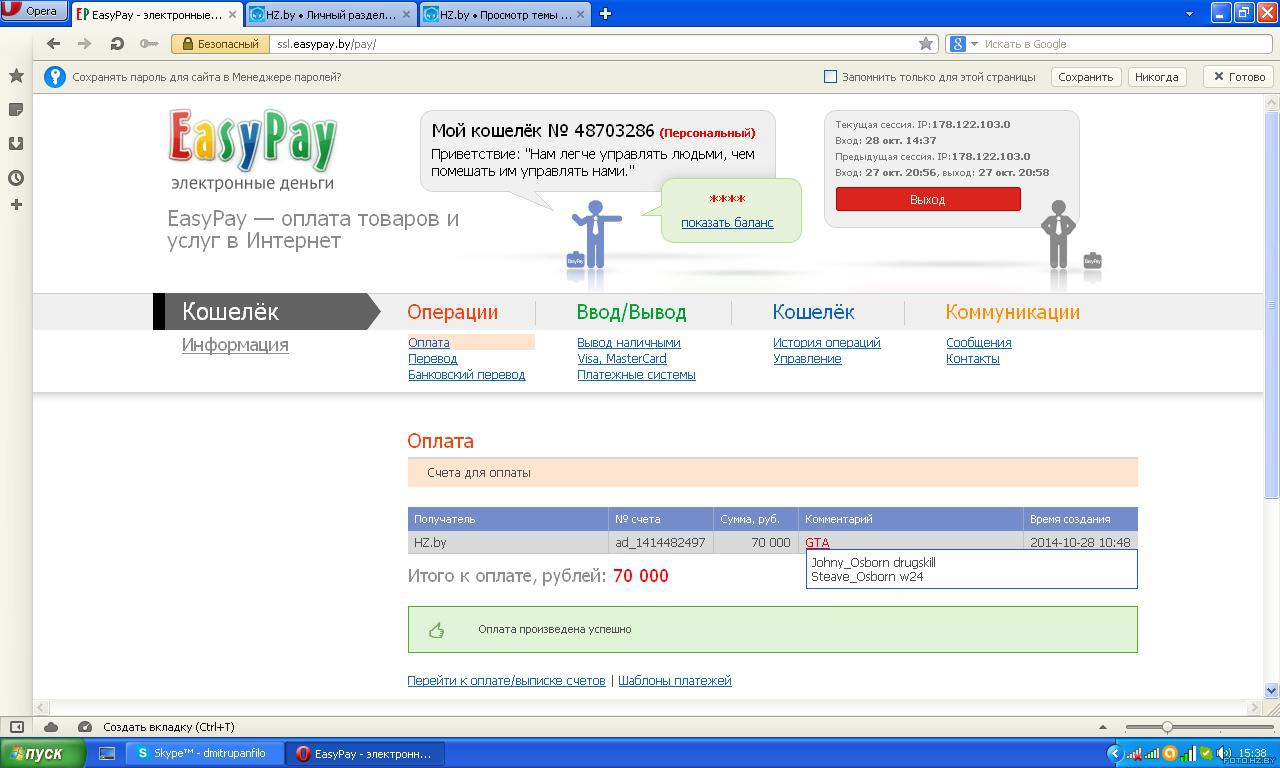1280x768 pixels.
Task: Reload the page with the refresh icon
Action: 117,44
